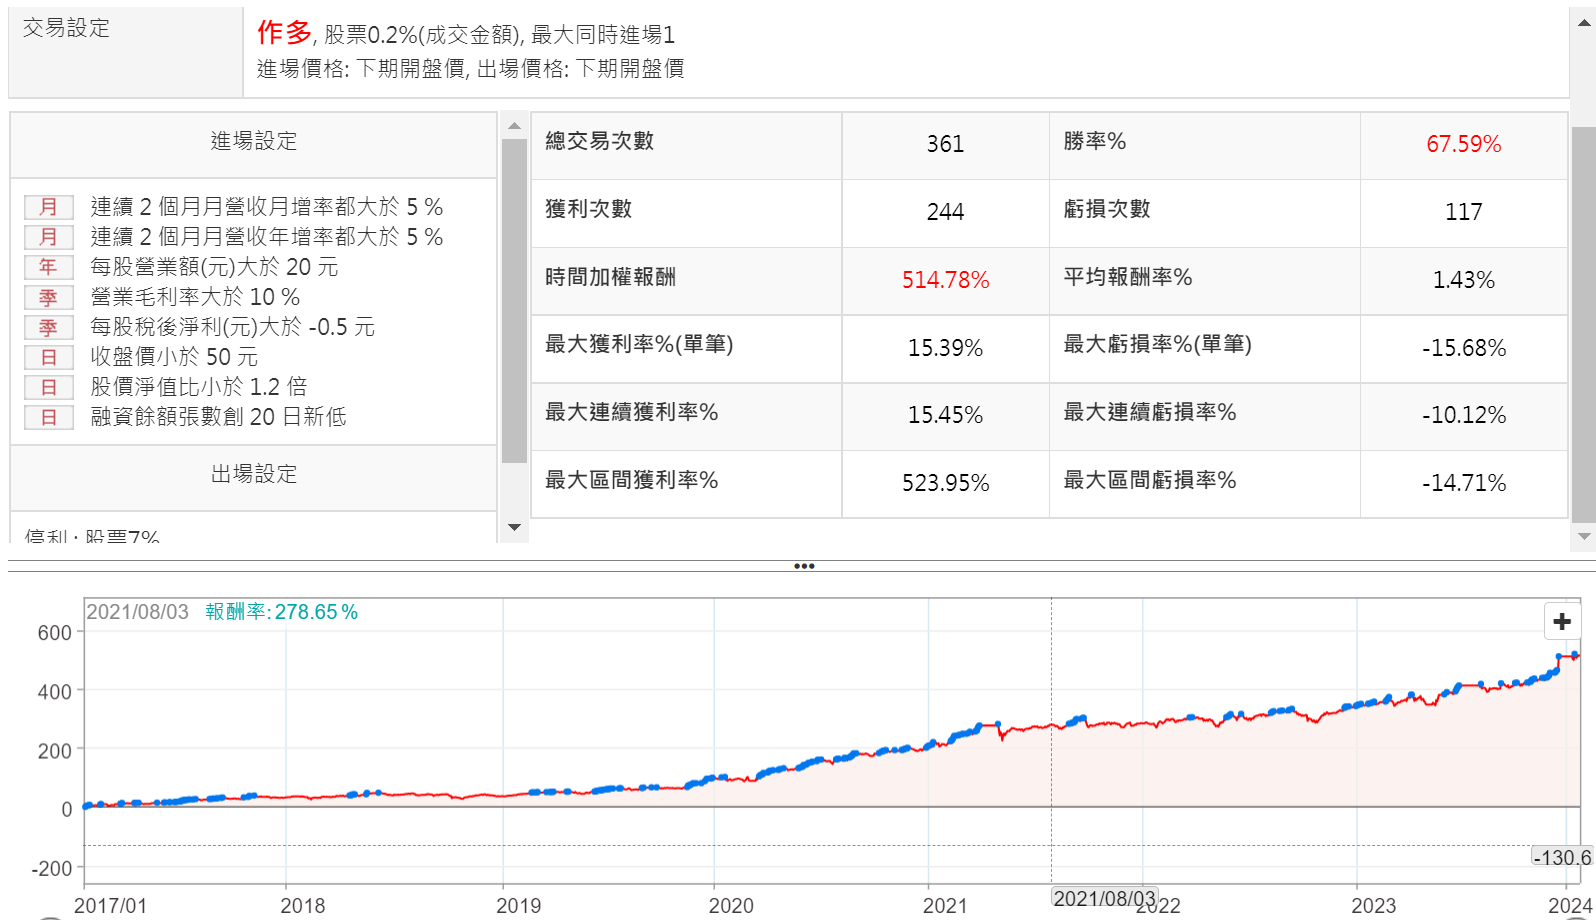This screenshot has width=1596, height=920.
Task: Click the entry settings panel scrollbar thumb
Action: pos(514,300)
